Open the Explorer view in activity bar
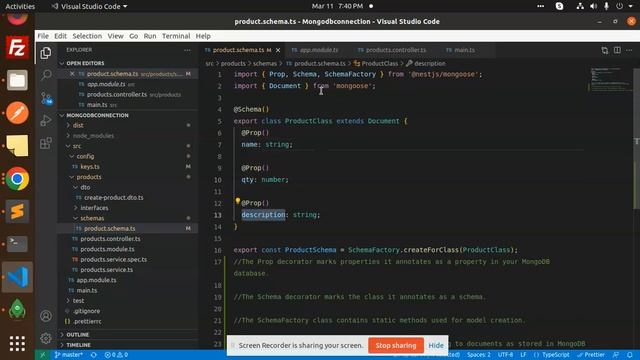 (46, 53)
